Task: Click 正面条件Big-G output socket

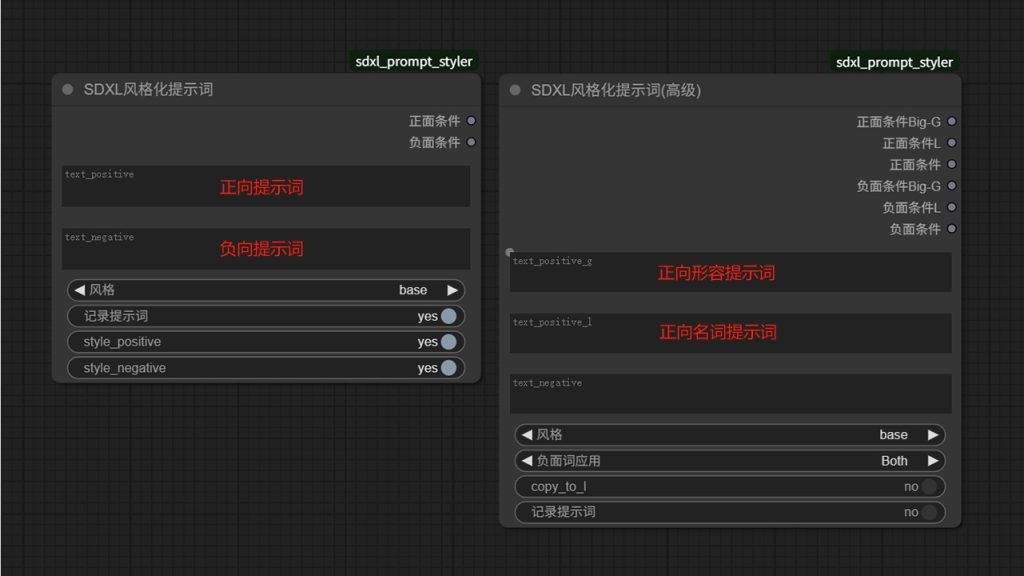Action: [x=952, y=121]
